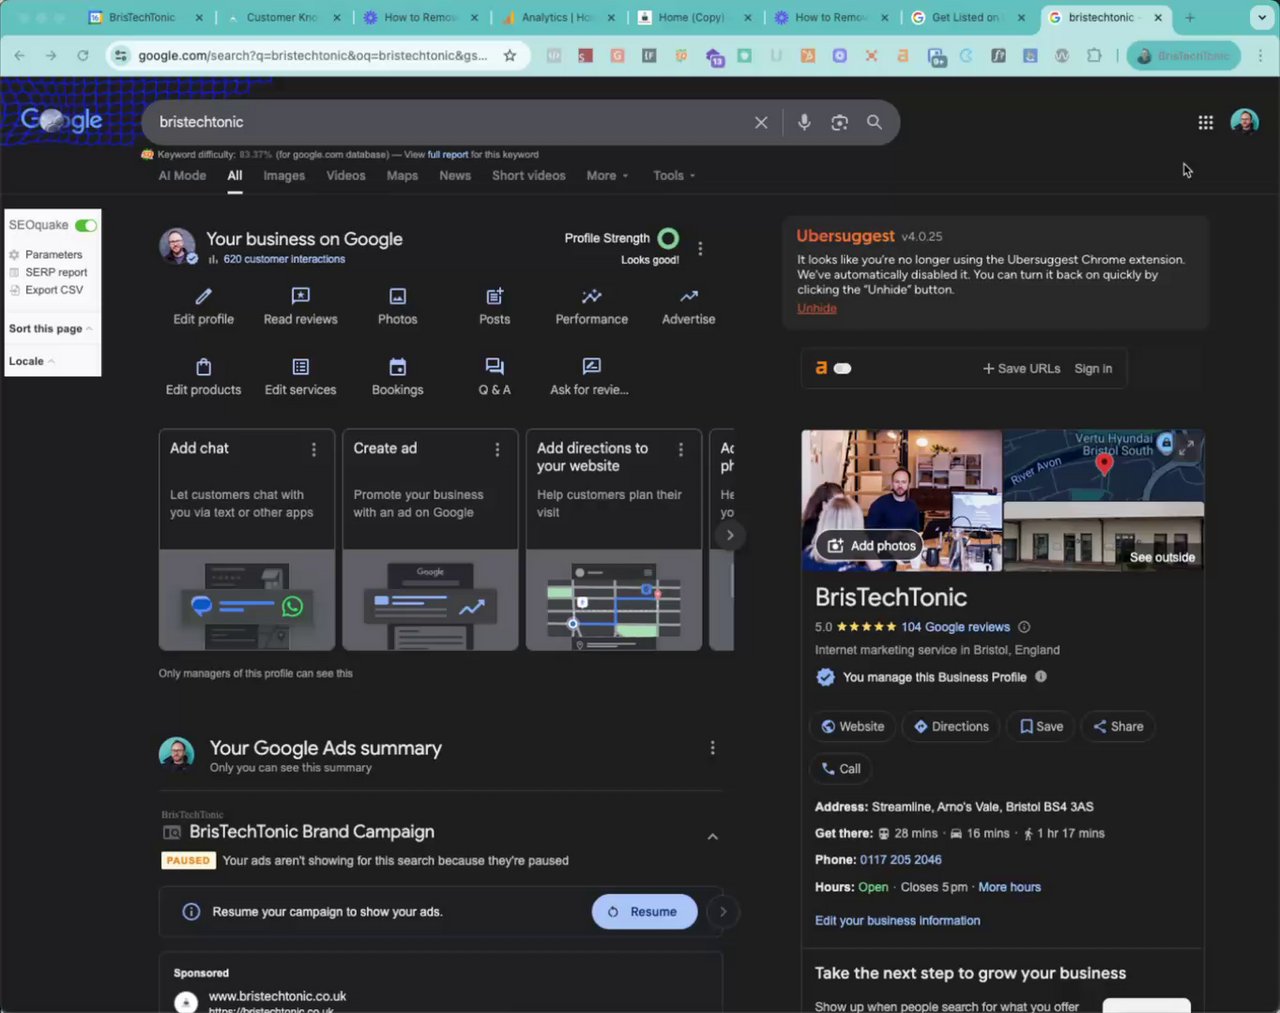
Task: Open Edit services icon
Action: coord(300,366)
